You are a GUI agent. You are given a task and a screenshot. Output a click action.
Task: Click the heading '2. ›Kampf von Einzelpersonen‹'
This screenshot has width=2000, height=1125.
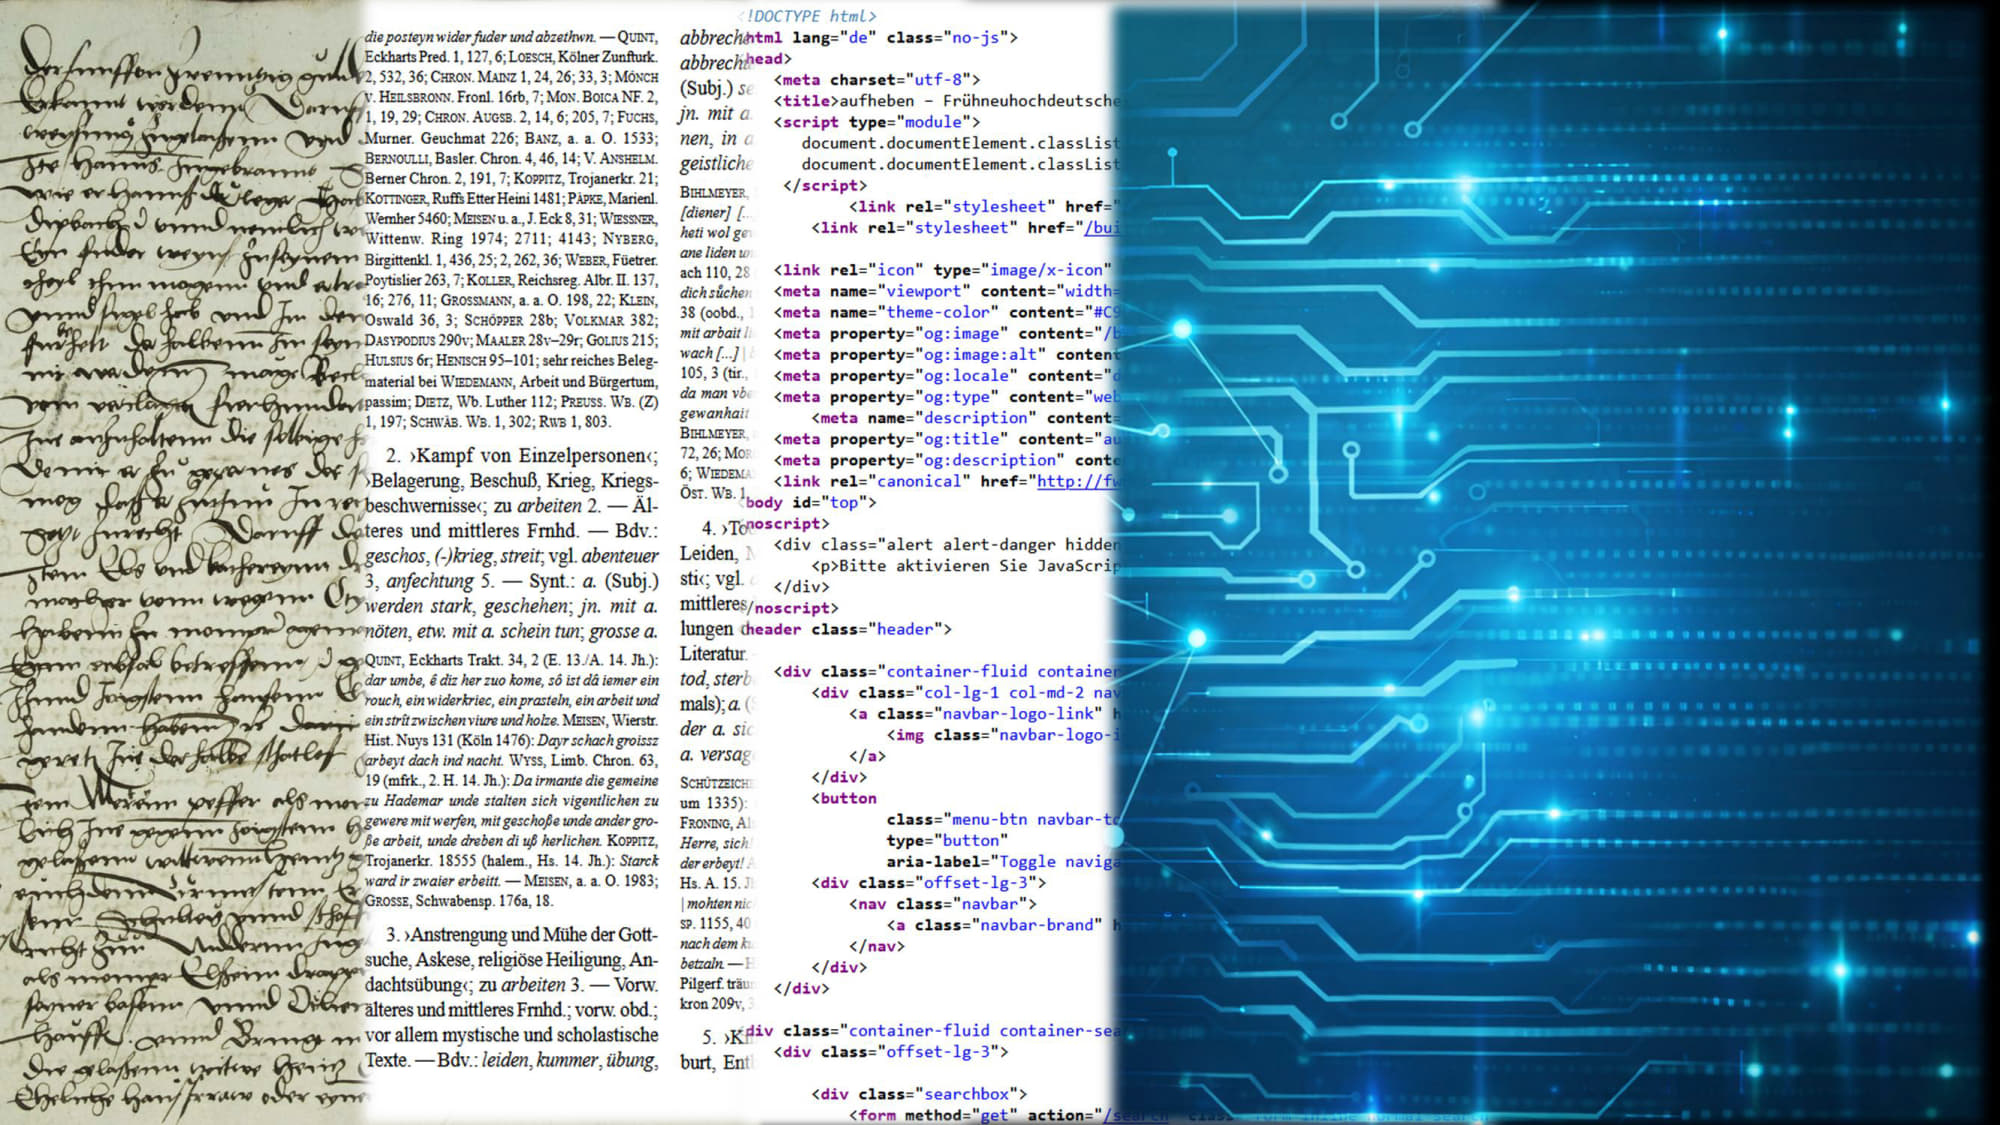pyautogui.click(x=522, y=456)
